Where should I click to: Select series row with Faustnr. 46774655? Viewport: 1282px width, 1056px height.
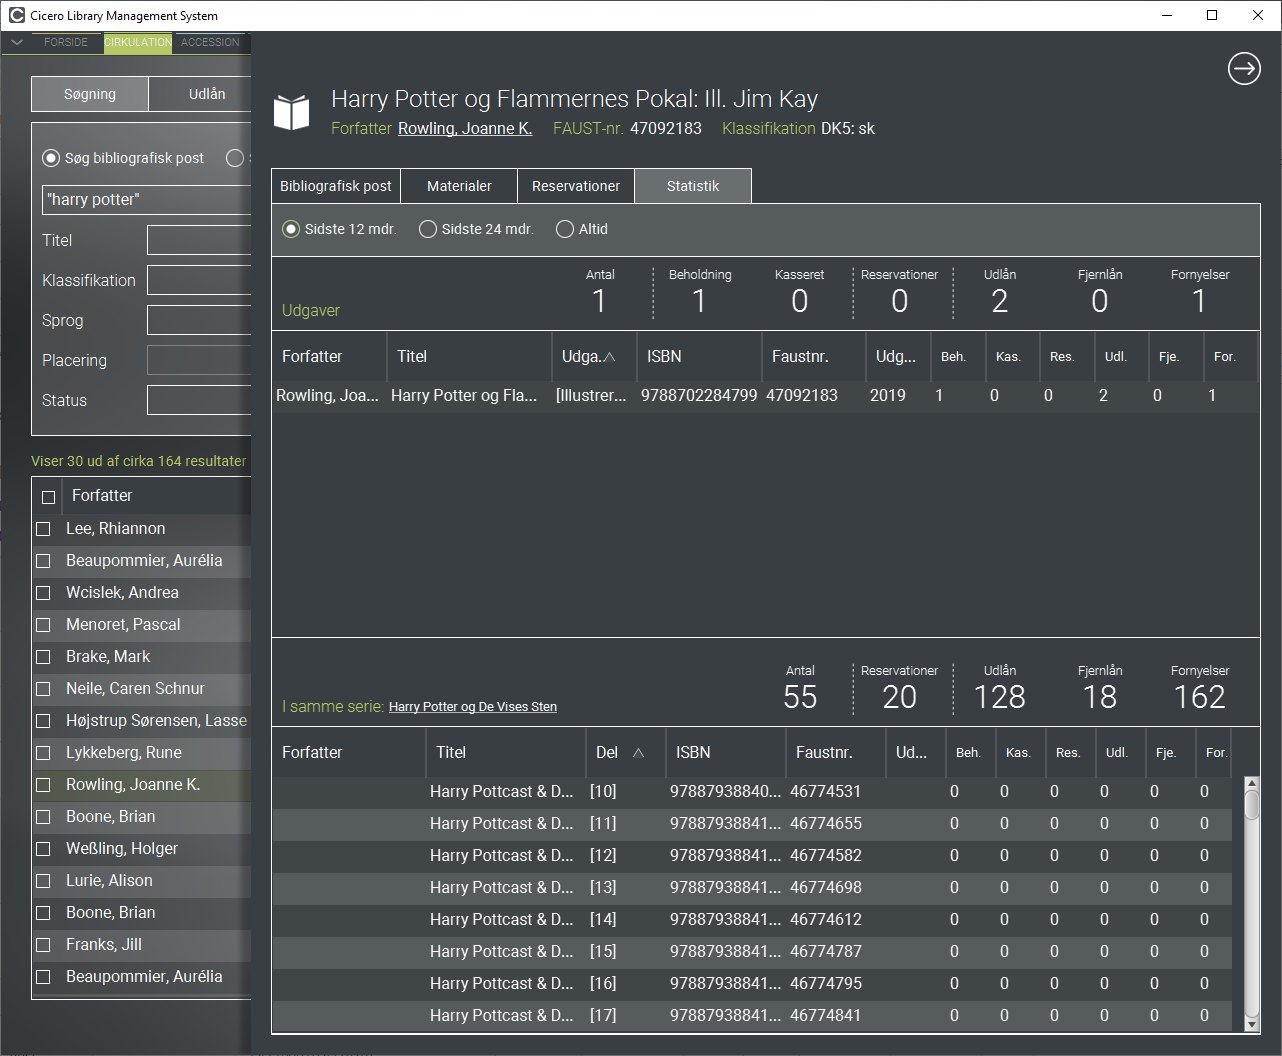752,824
